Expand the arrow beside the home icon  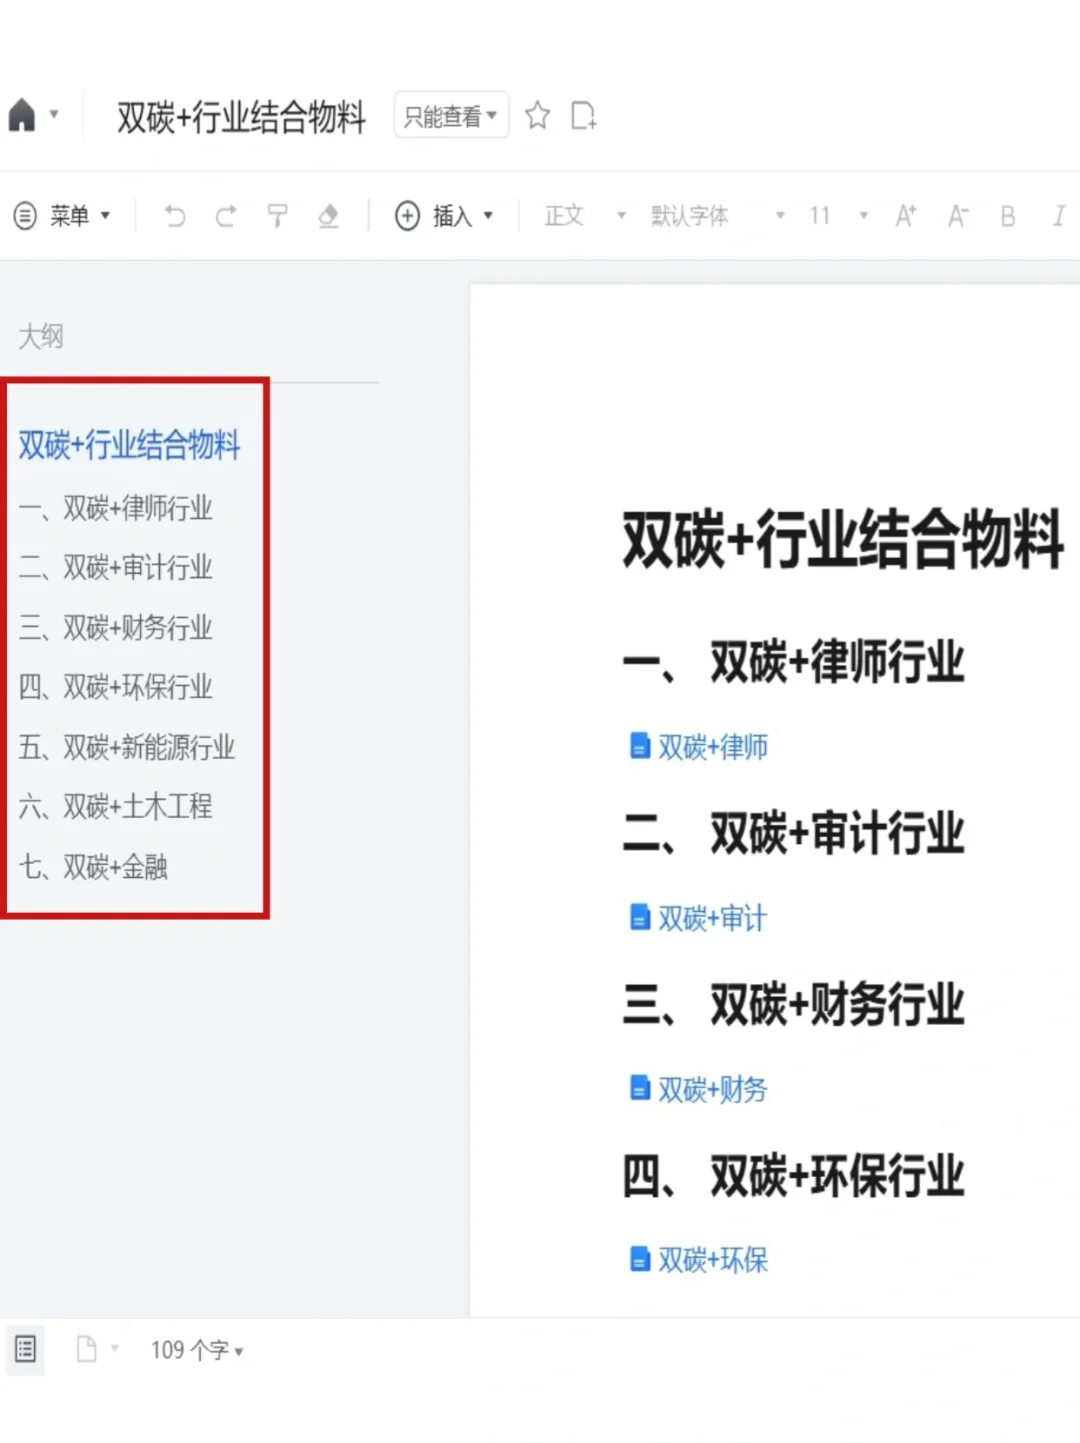click(54, 114)
